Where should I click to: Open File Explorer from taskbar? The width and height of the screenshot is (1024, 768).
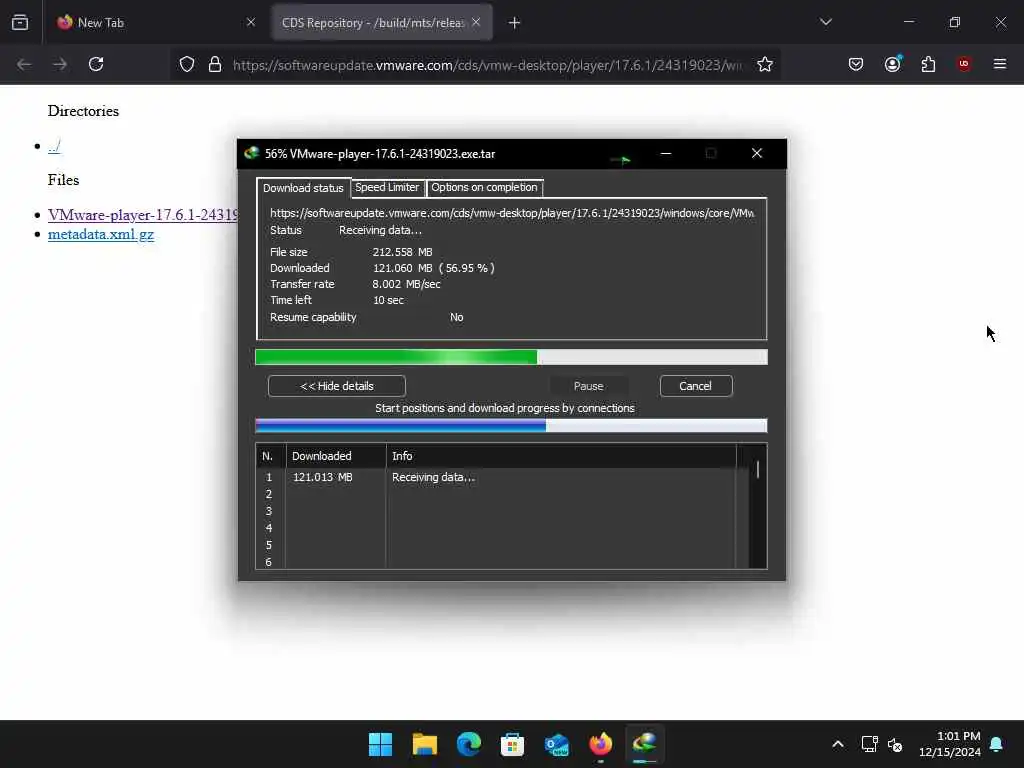click(x=424, y=744)
